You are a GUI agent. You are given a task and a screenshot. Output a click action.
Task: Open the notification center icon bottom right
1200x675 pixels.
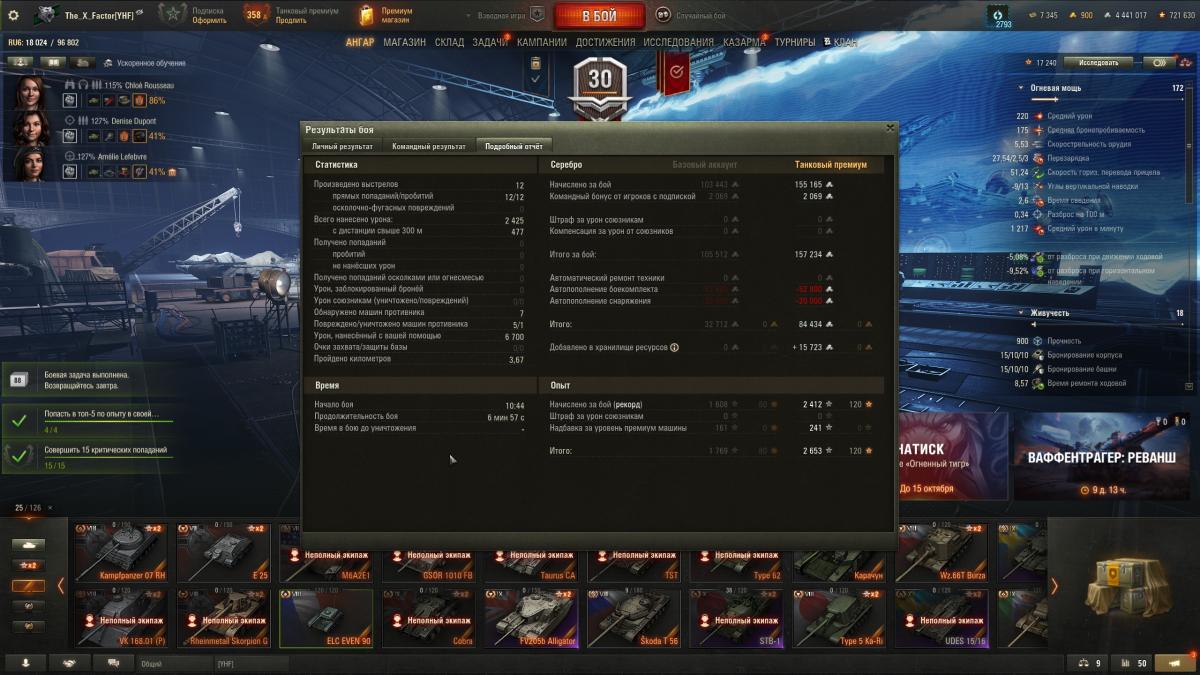1174,662
